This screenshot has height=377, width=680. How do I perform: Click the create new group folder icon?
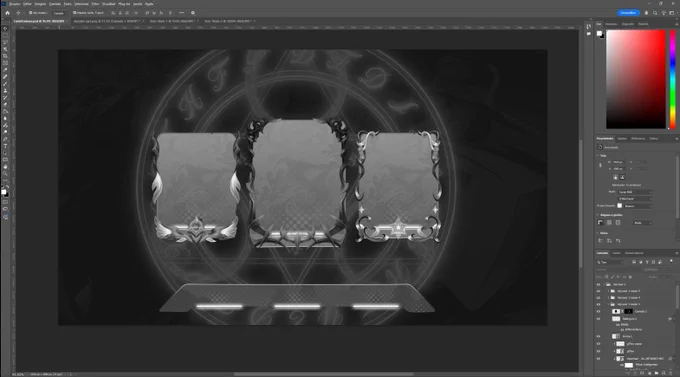pyautogui.click(x=657, y=373)
